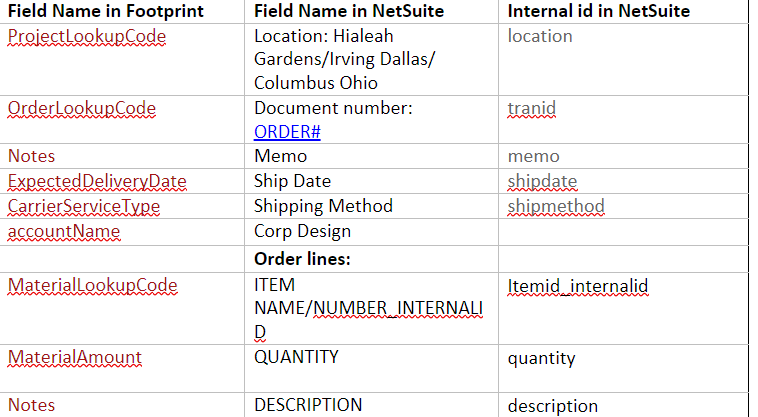This screenshot has width=758, height=417.
Task: Open the ORDER# hyperlink
Action: pos(287,132)
